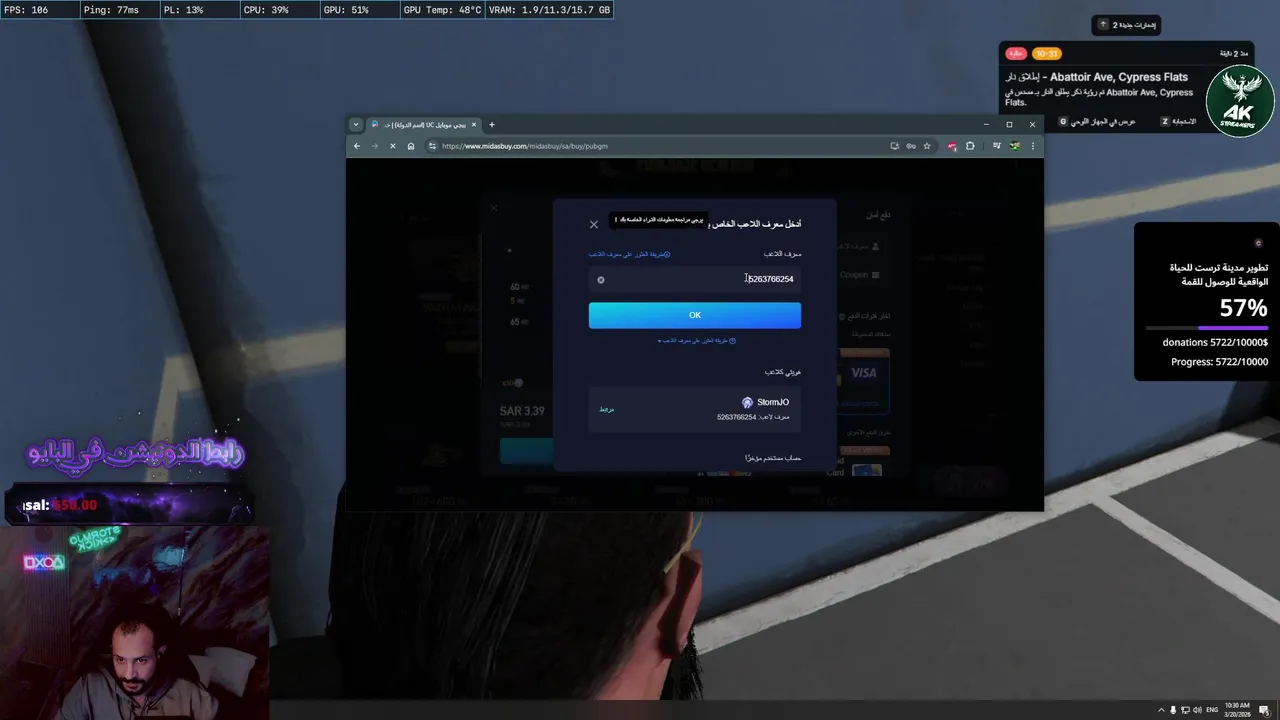Open the browser home page

(411, 146)
